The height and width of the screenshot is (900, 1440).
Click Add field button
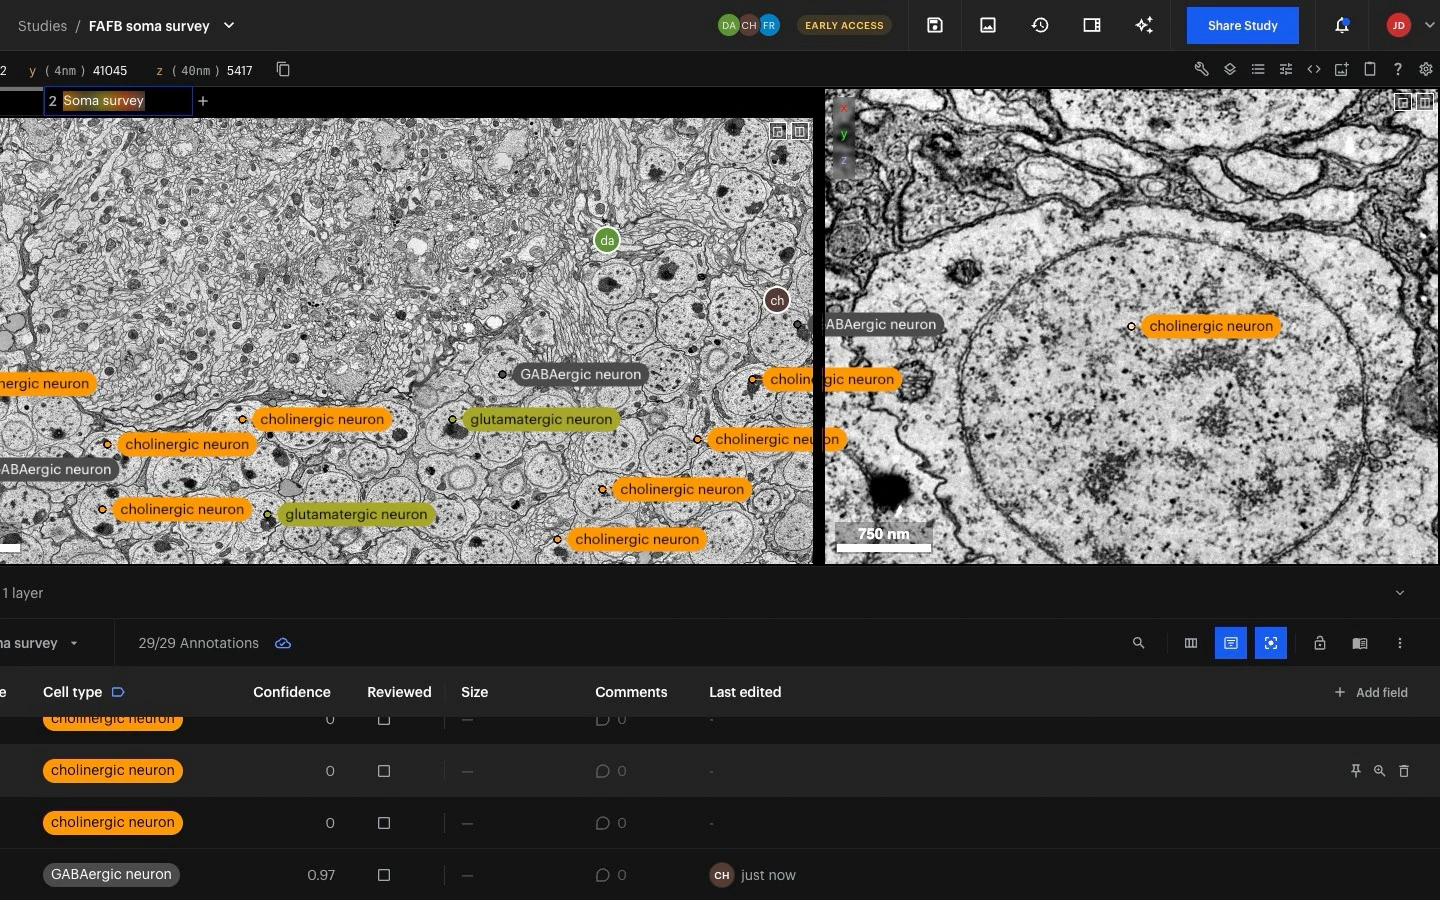(x=1371, y=692)
